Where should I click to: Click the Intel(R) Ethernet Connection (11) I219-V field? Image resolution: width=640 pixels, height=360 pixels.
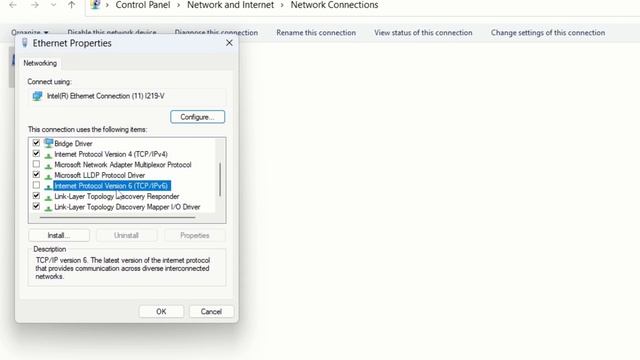128,96
